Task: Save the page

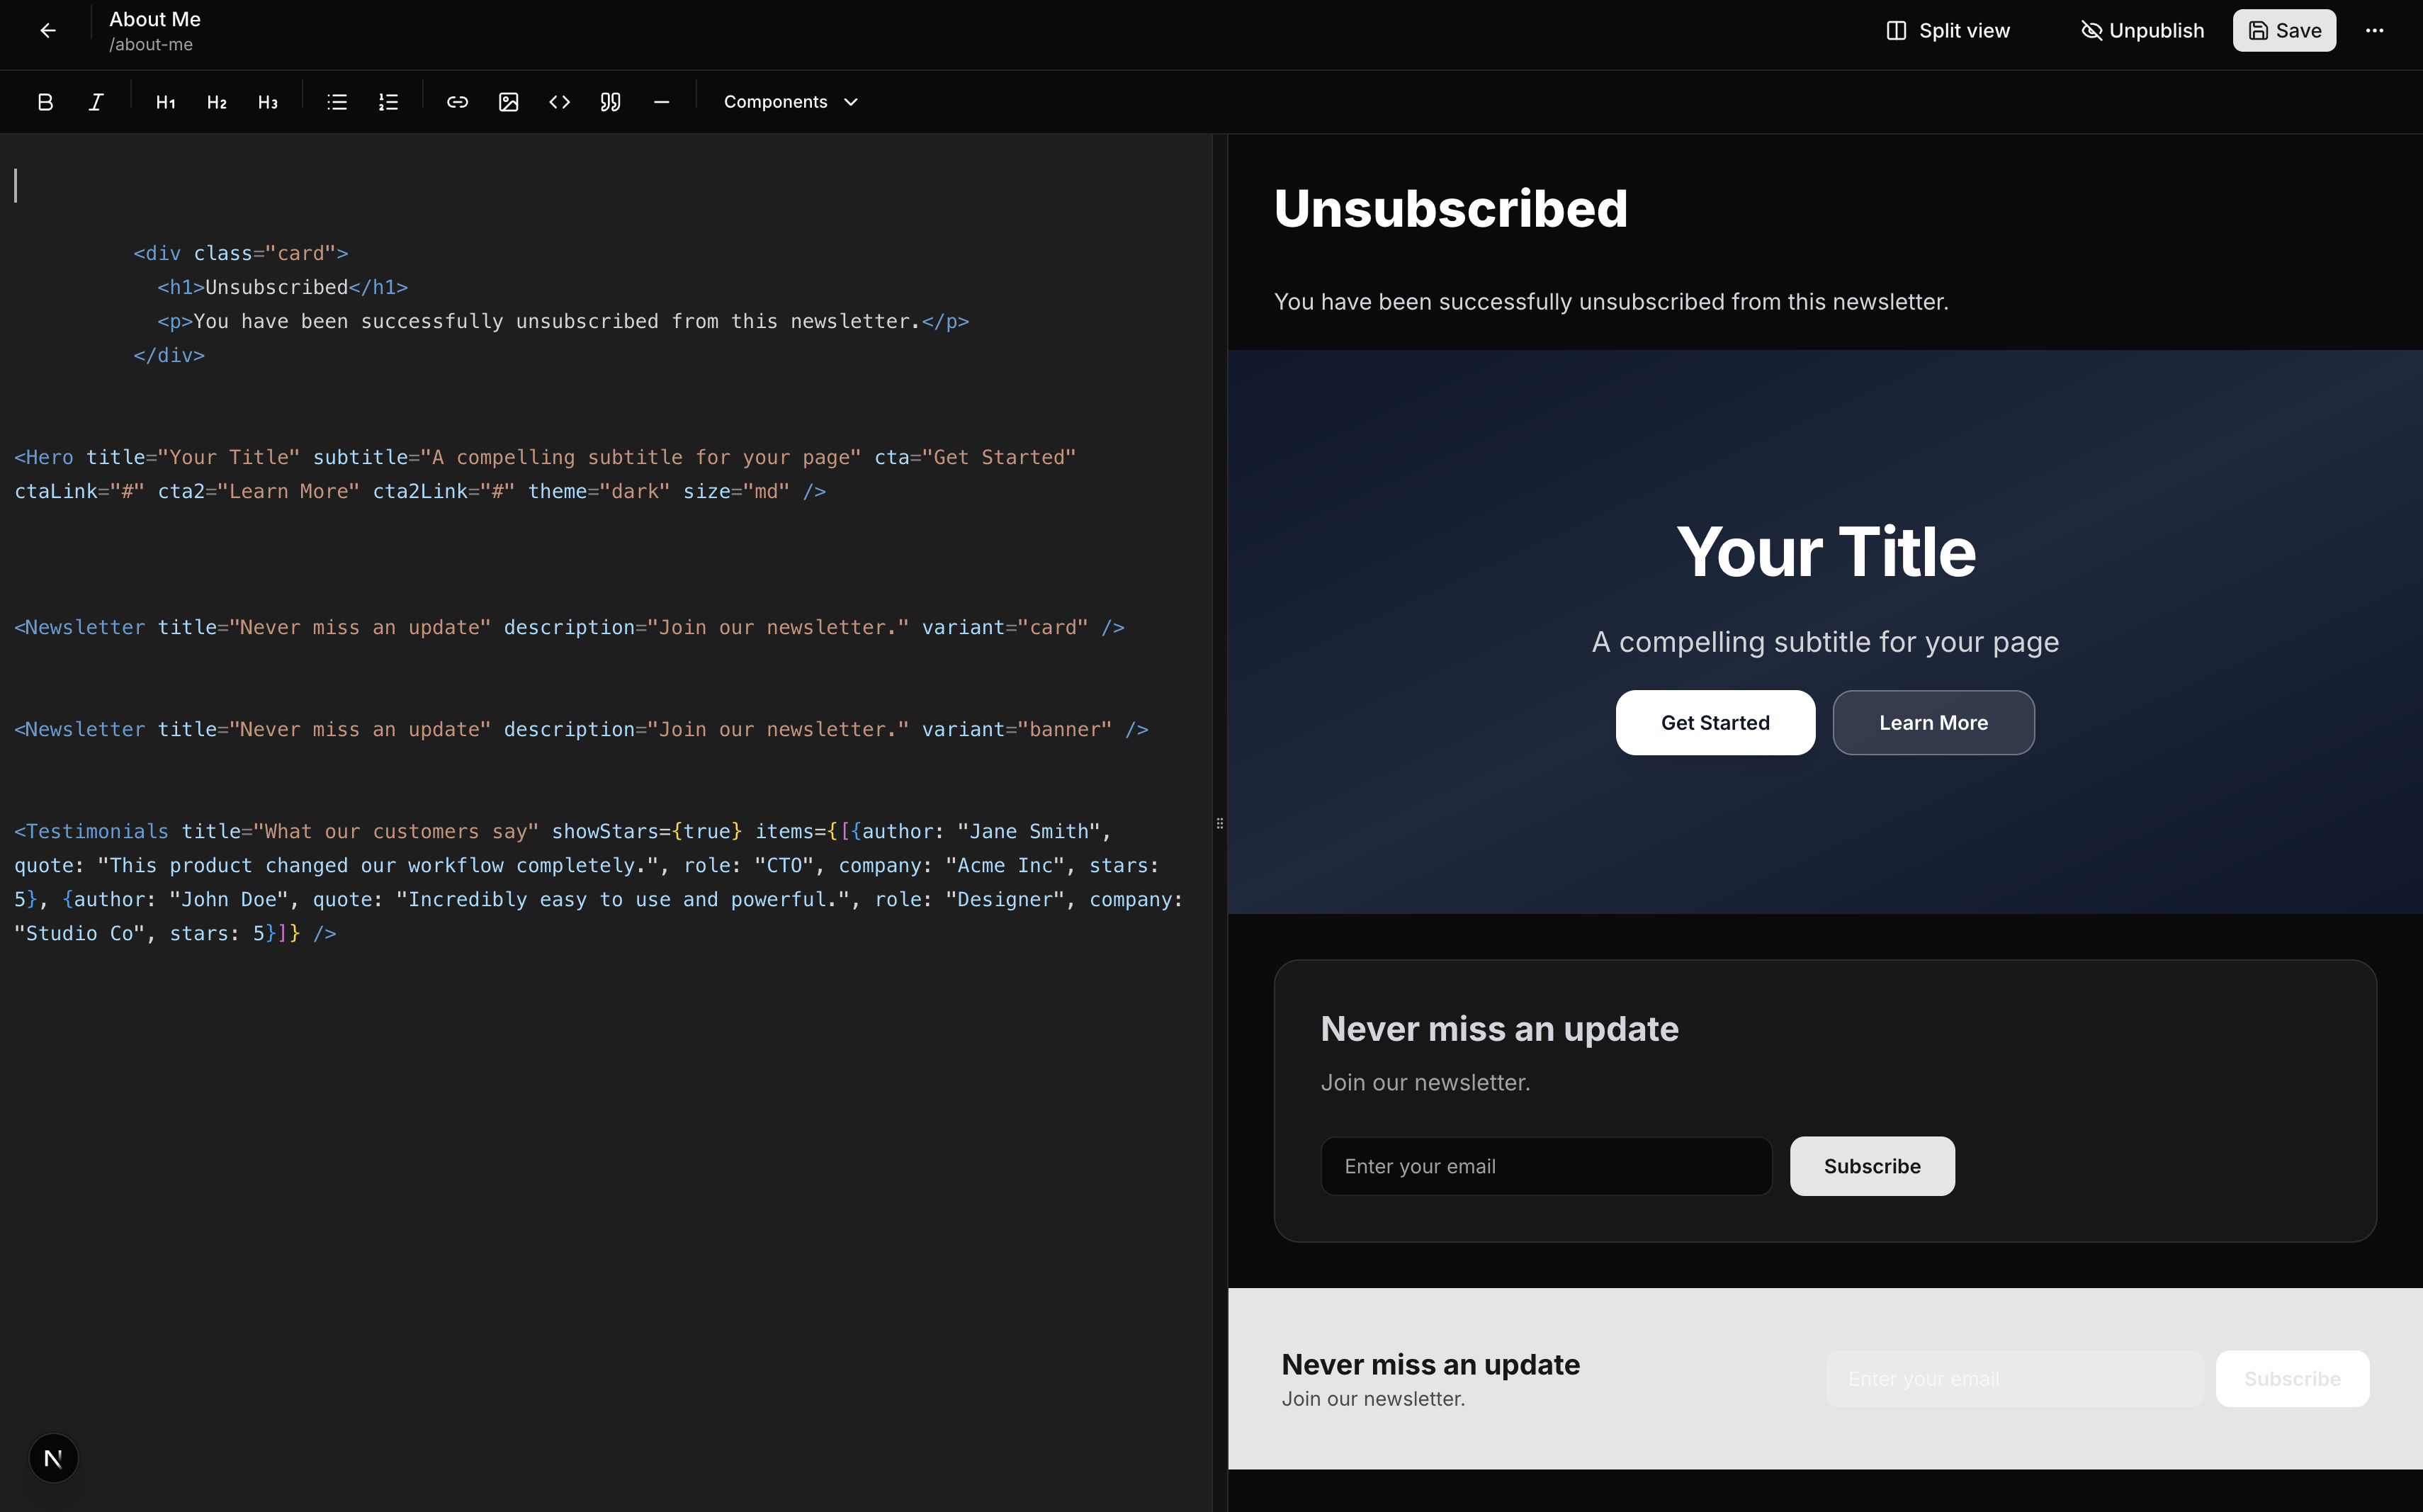Action: [x=2284, y=31]
